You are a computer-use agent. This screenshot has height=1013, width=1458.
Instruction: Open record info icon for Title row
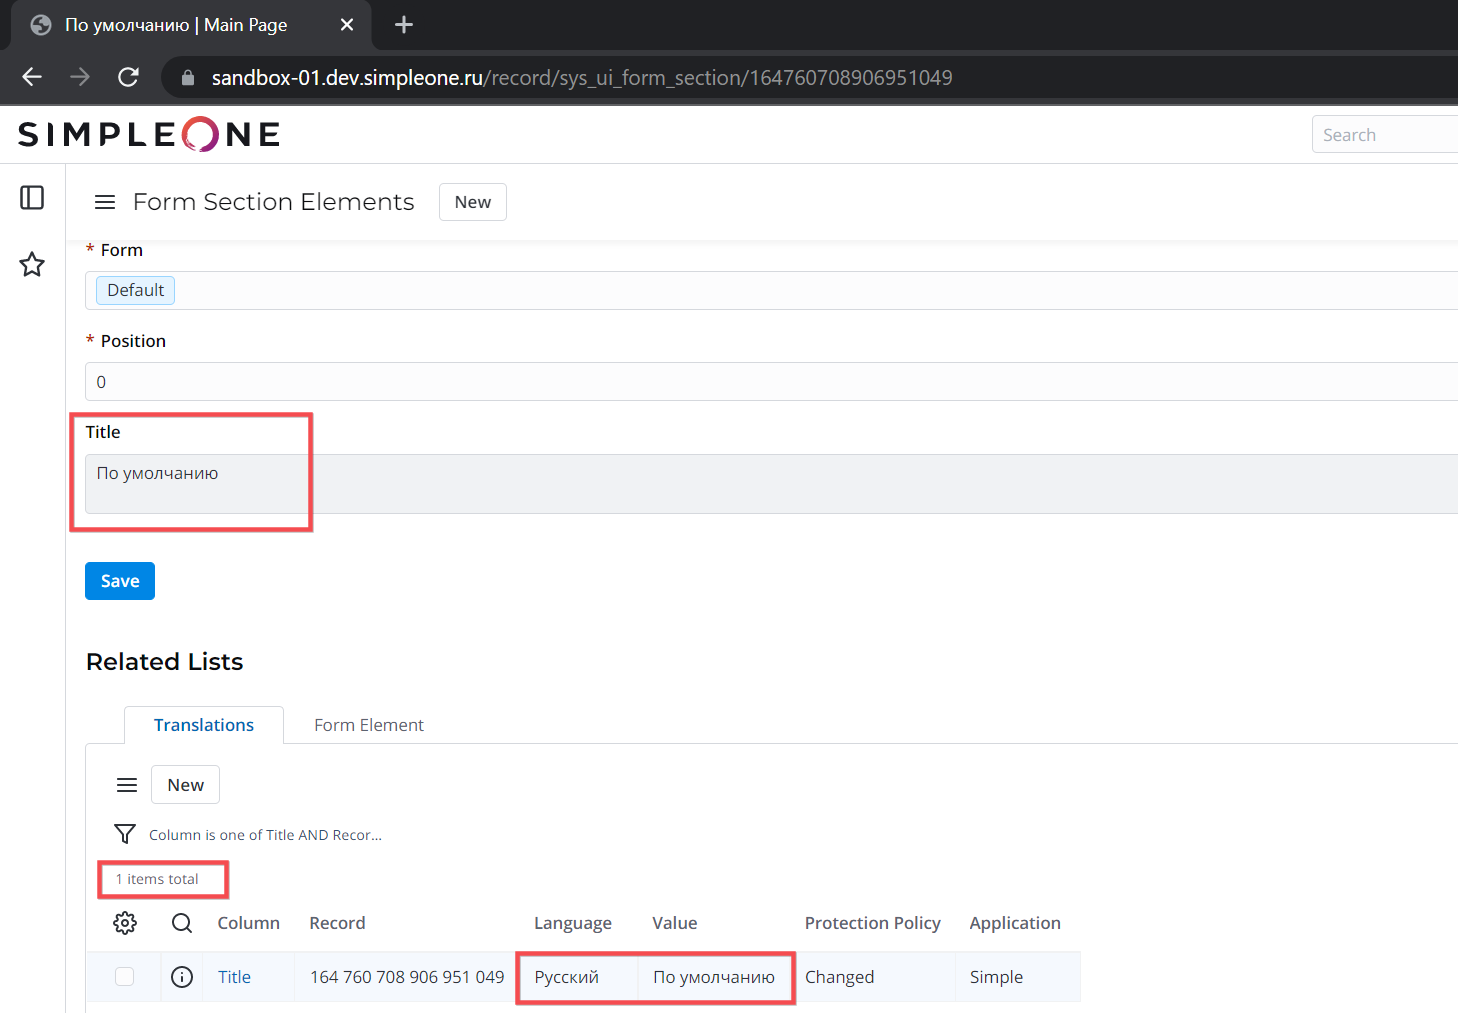pos(182,977)
